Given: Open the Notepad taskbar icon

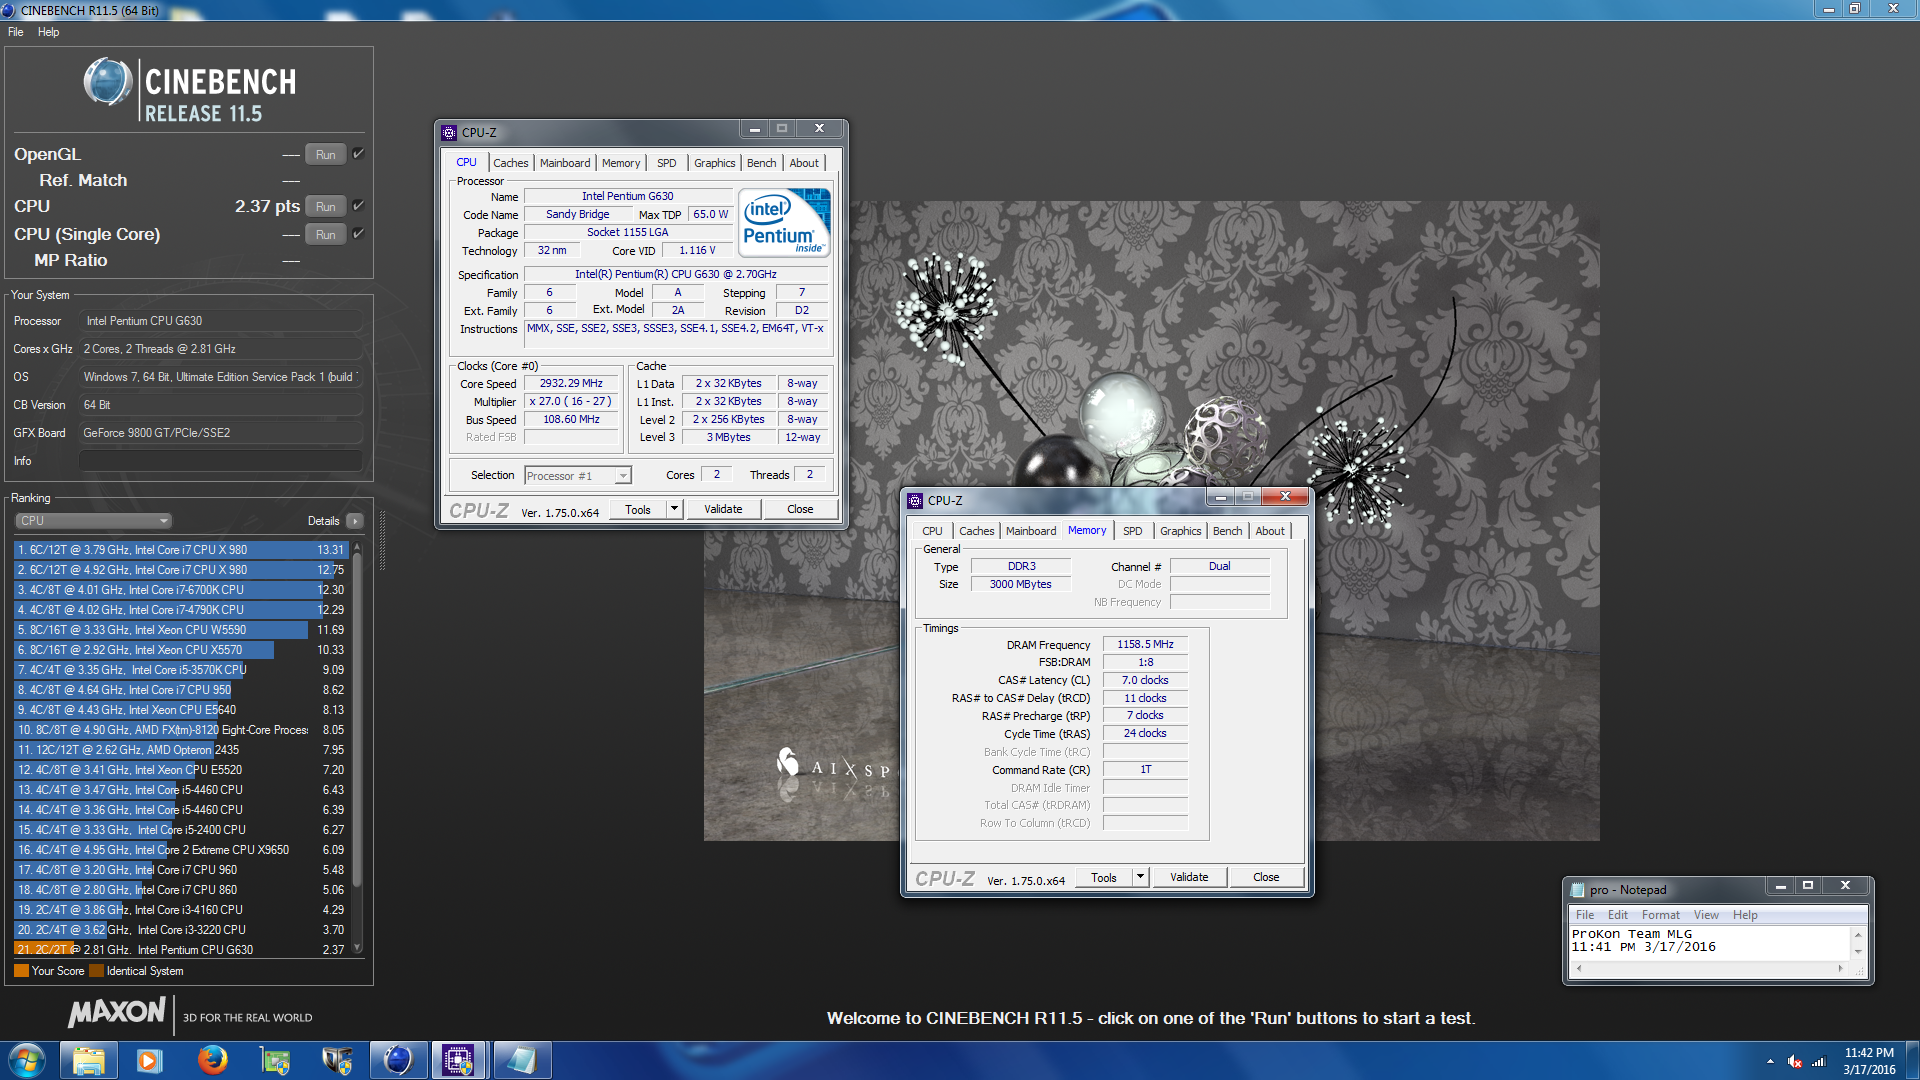Looking at the screenshot, I should (x=521, y=1060).
